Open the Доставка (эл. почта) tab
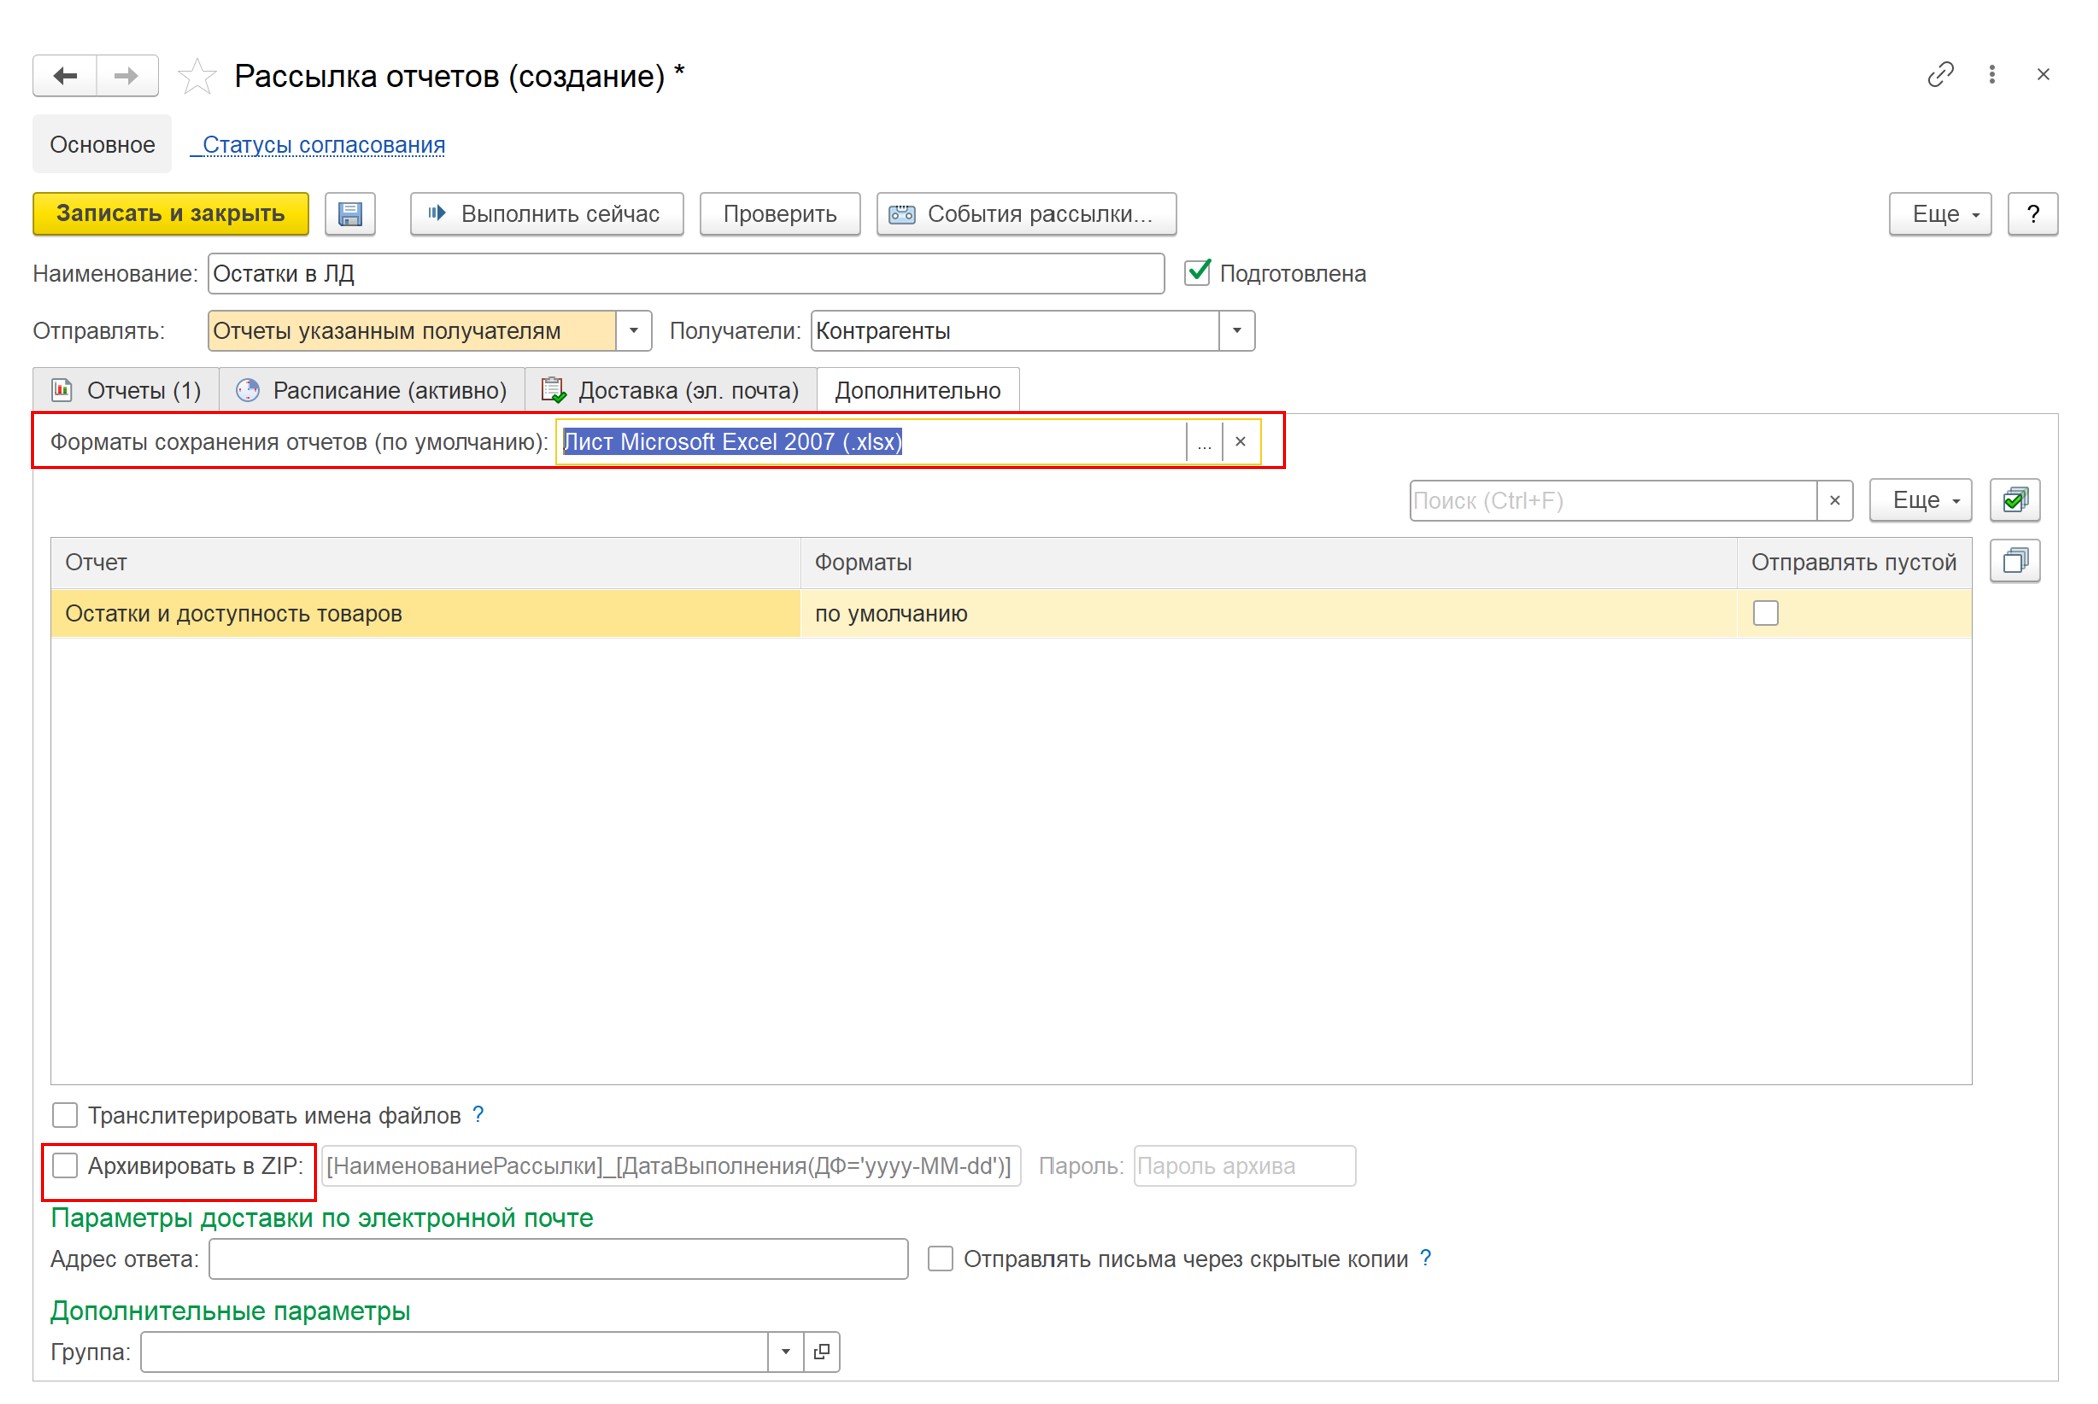Screen dimensions: 2098x1404 (671, 391)
